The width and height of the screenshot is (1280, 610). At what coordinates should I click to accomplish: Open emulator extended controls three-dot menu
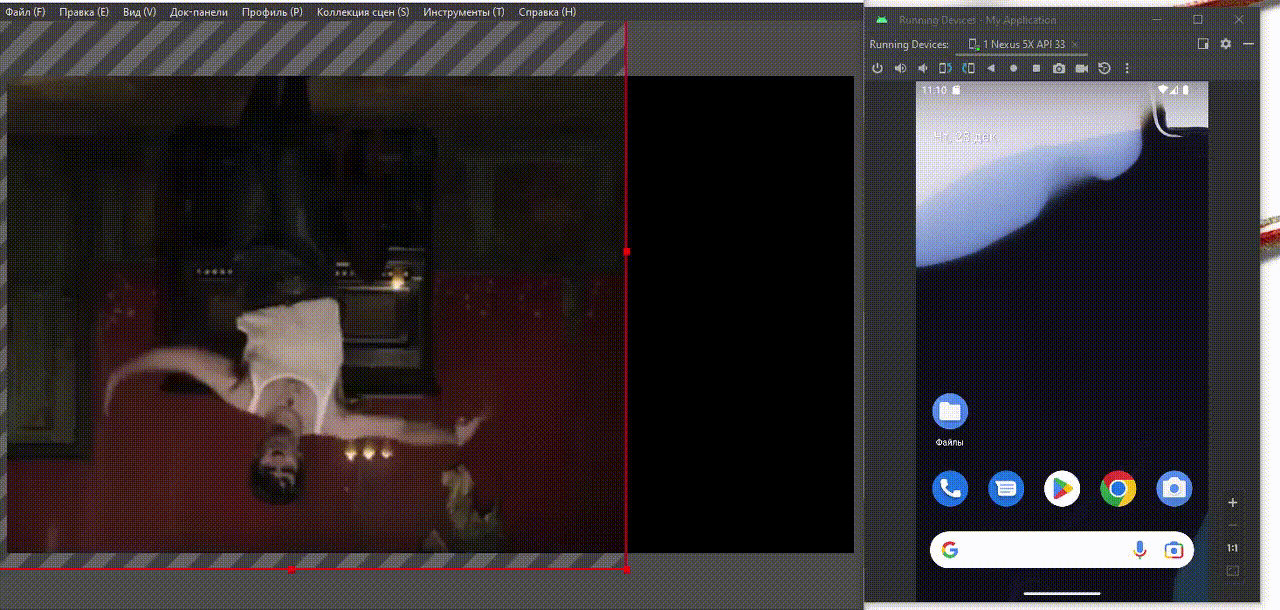pos(1127,68)
